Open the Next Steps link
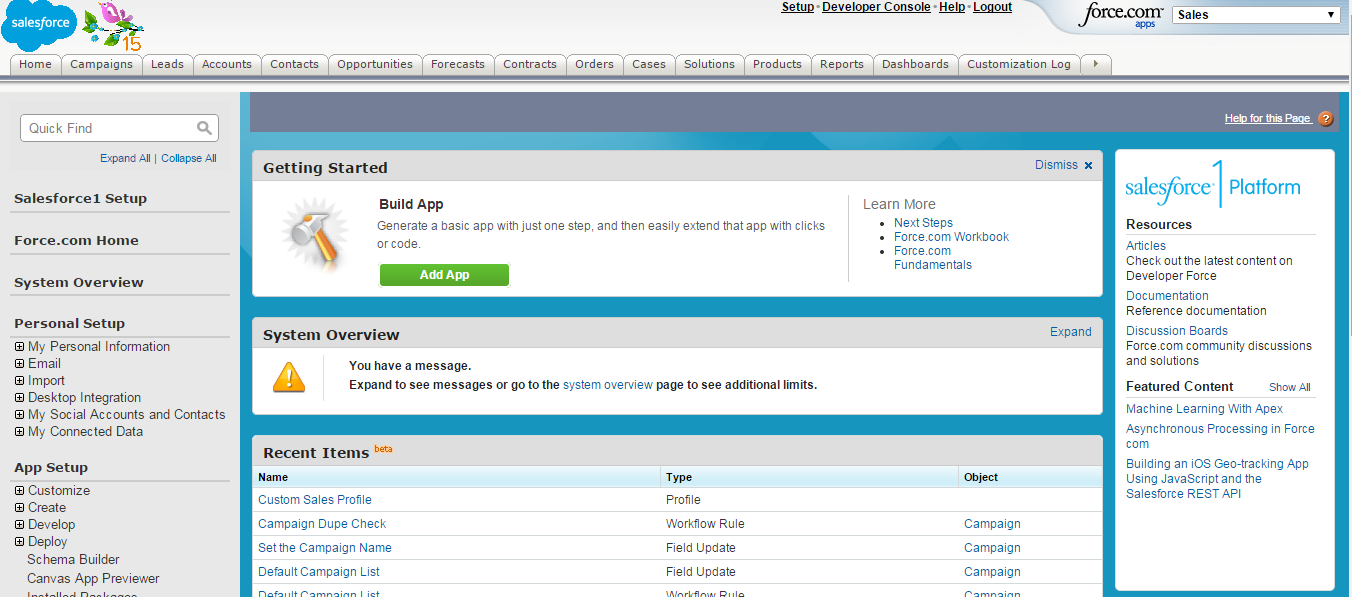The height and width of the screenshot is (597, 1352). (x=923, y=223)
